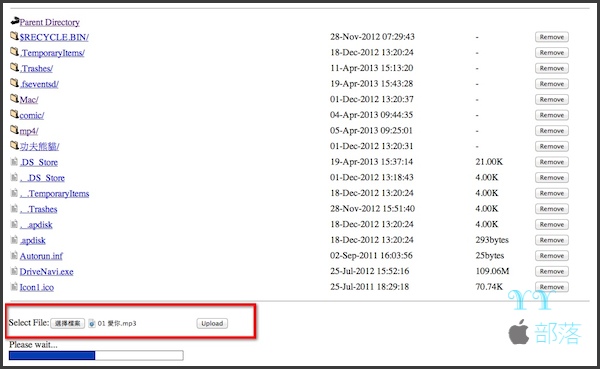Open the Autorun.inf file link
This screenshot has width=600, height=369.
coord(41,256)
